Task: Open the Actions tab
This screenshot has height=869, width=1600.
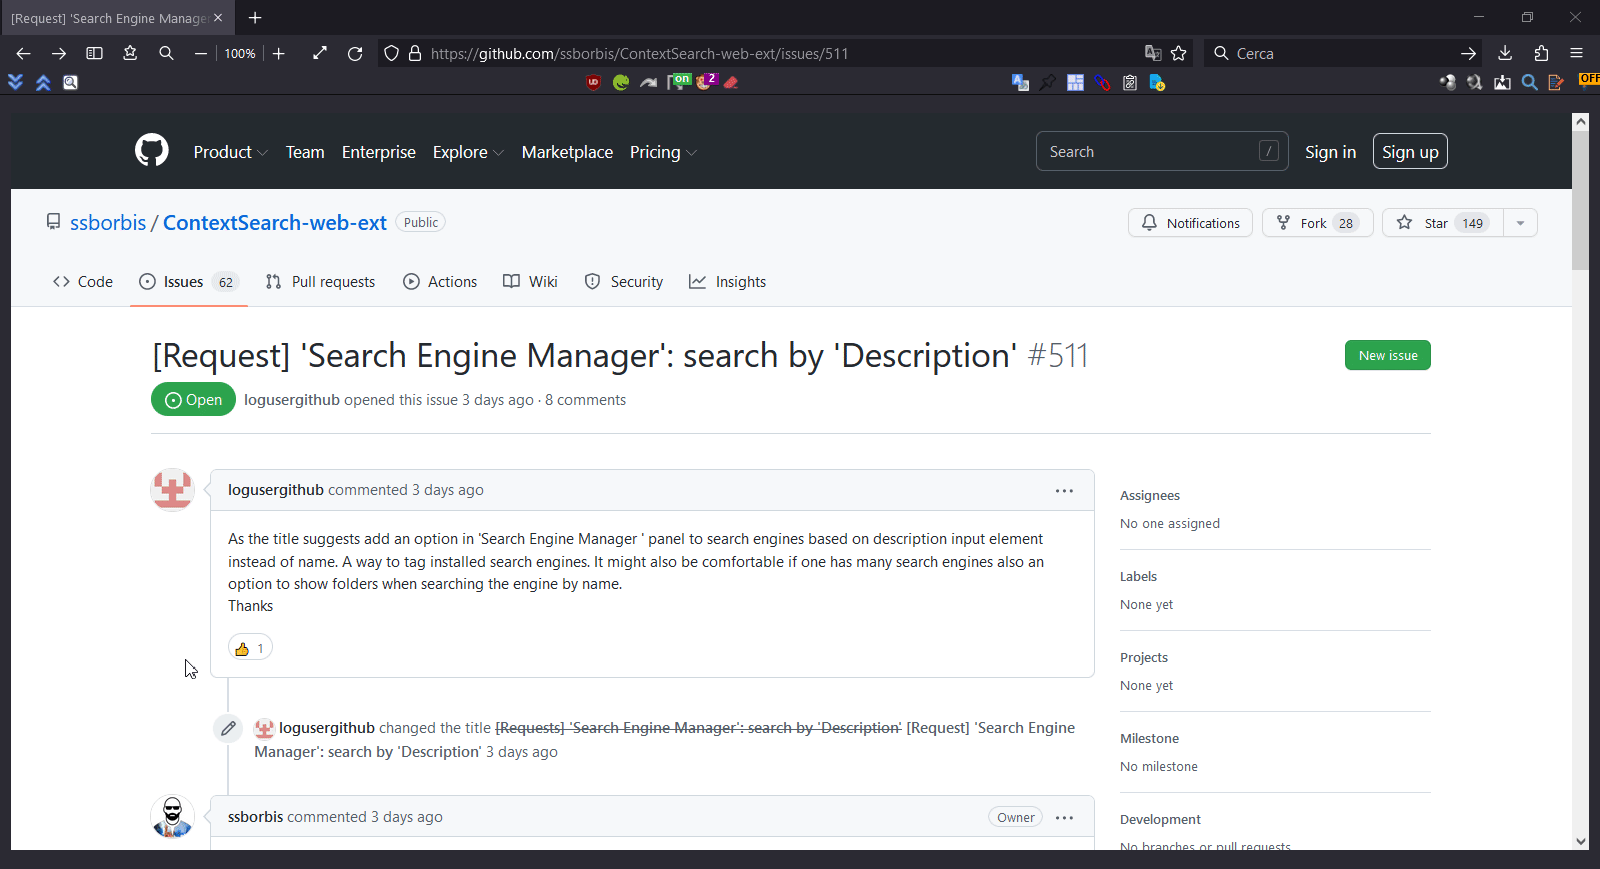Action: (440, 282)
